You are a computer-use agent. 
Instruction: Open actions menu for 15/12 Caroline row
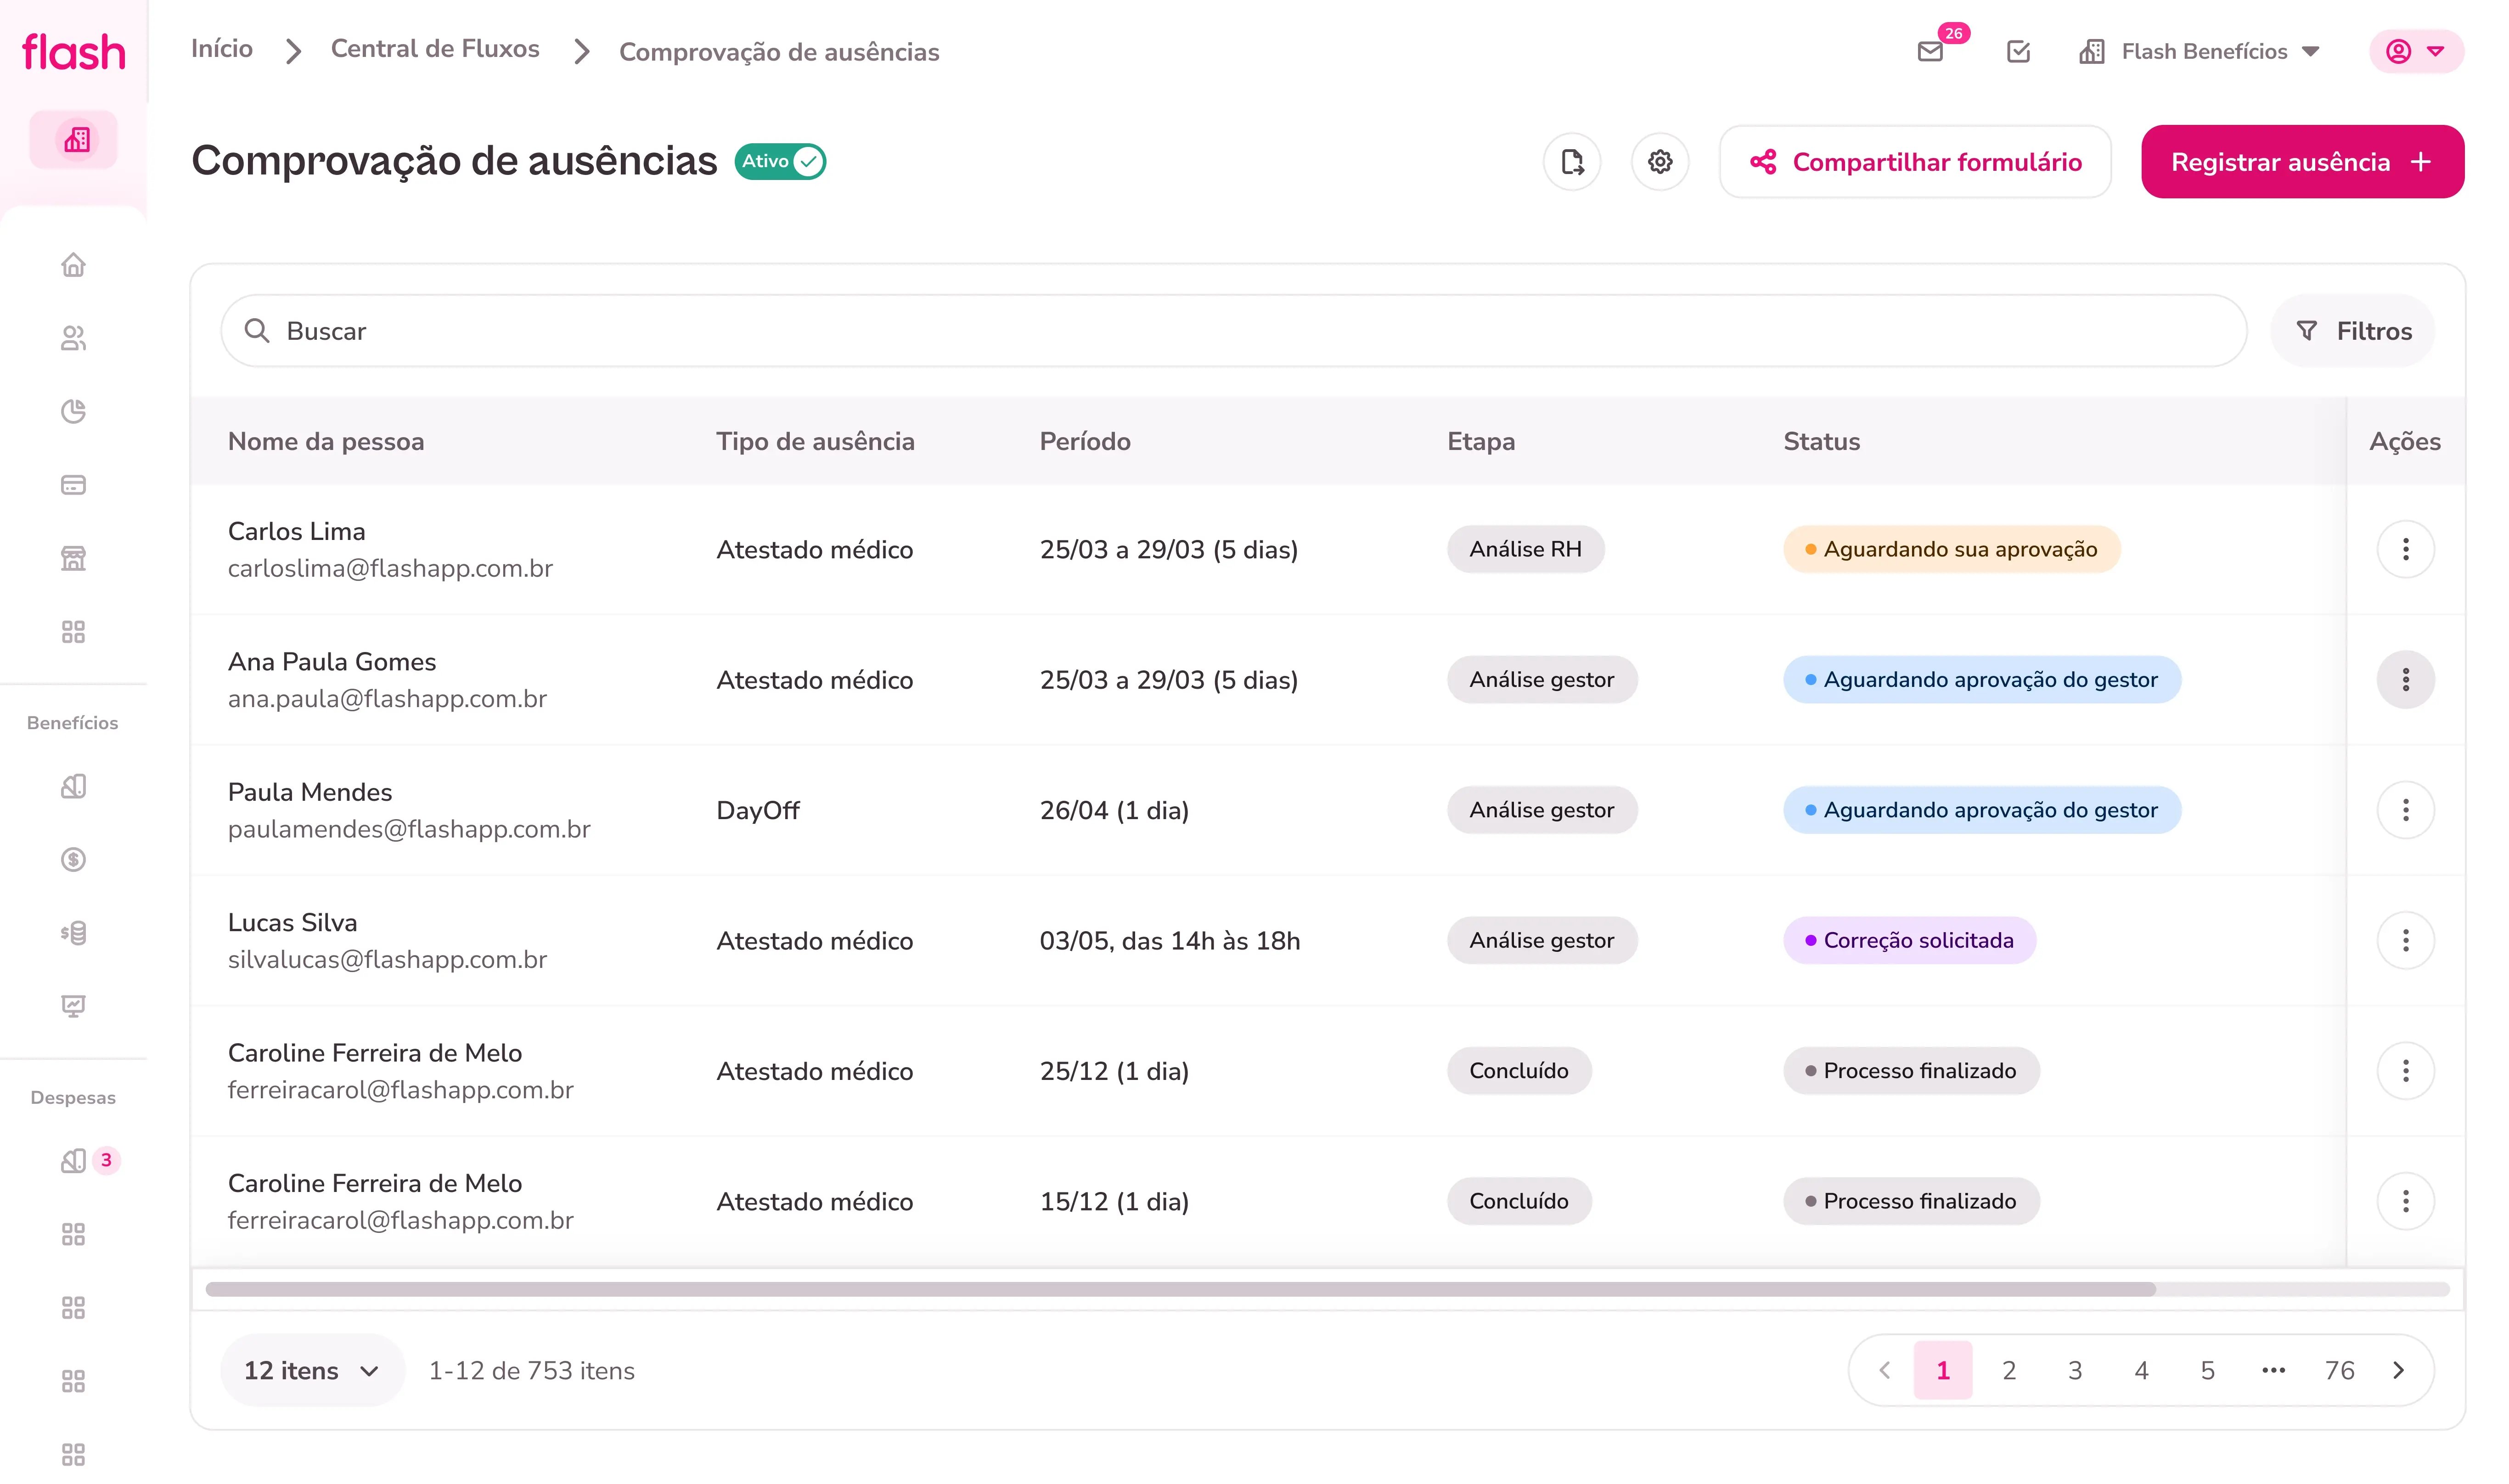pos(2405,1201)
